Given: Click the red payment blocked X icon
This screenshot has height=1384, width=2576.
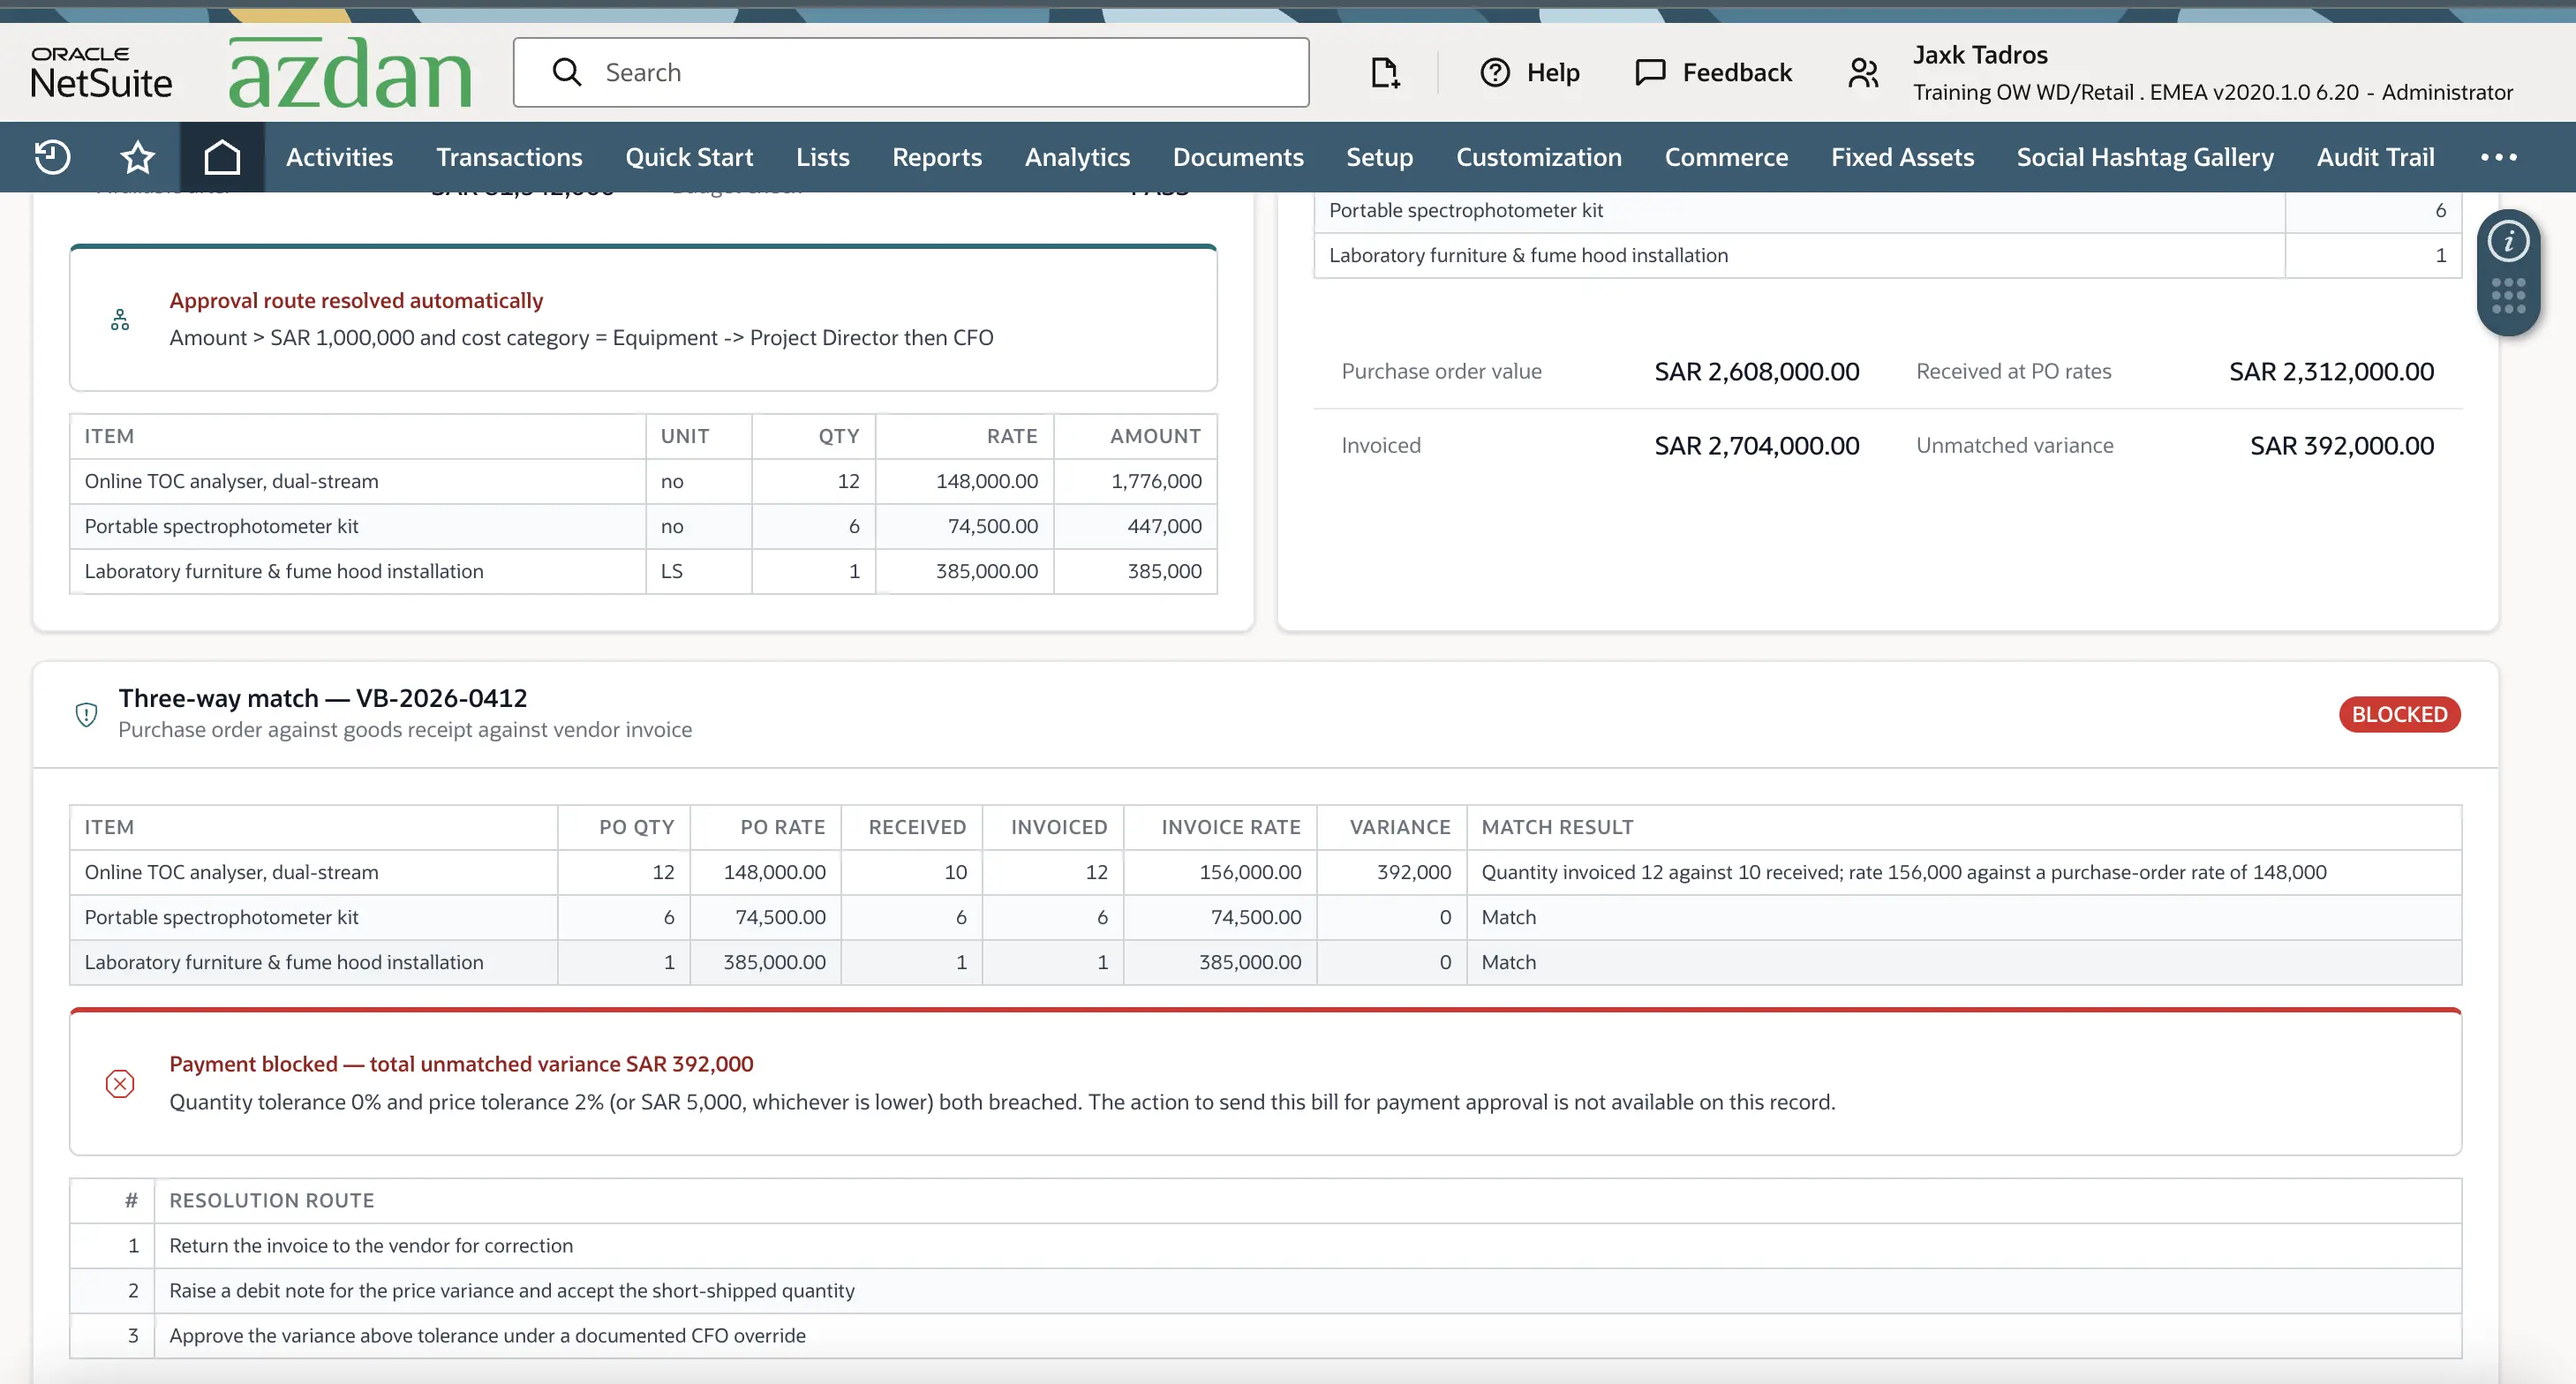Looking at the screenshot, I should 120,1083.
